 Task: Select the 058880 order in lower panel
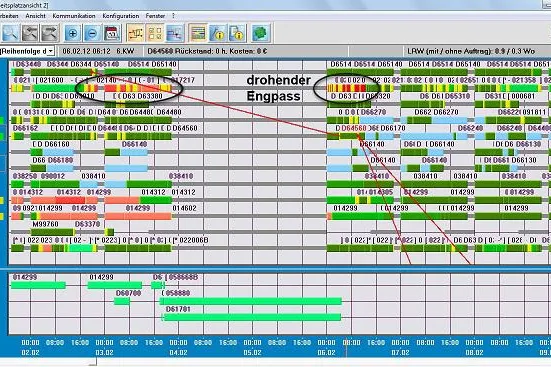point(178,293)
